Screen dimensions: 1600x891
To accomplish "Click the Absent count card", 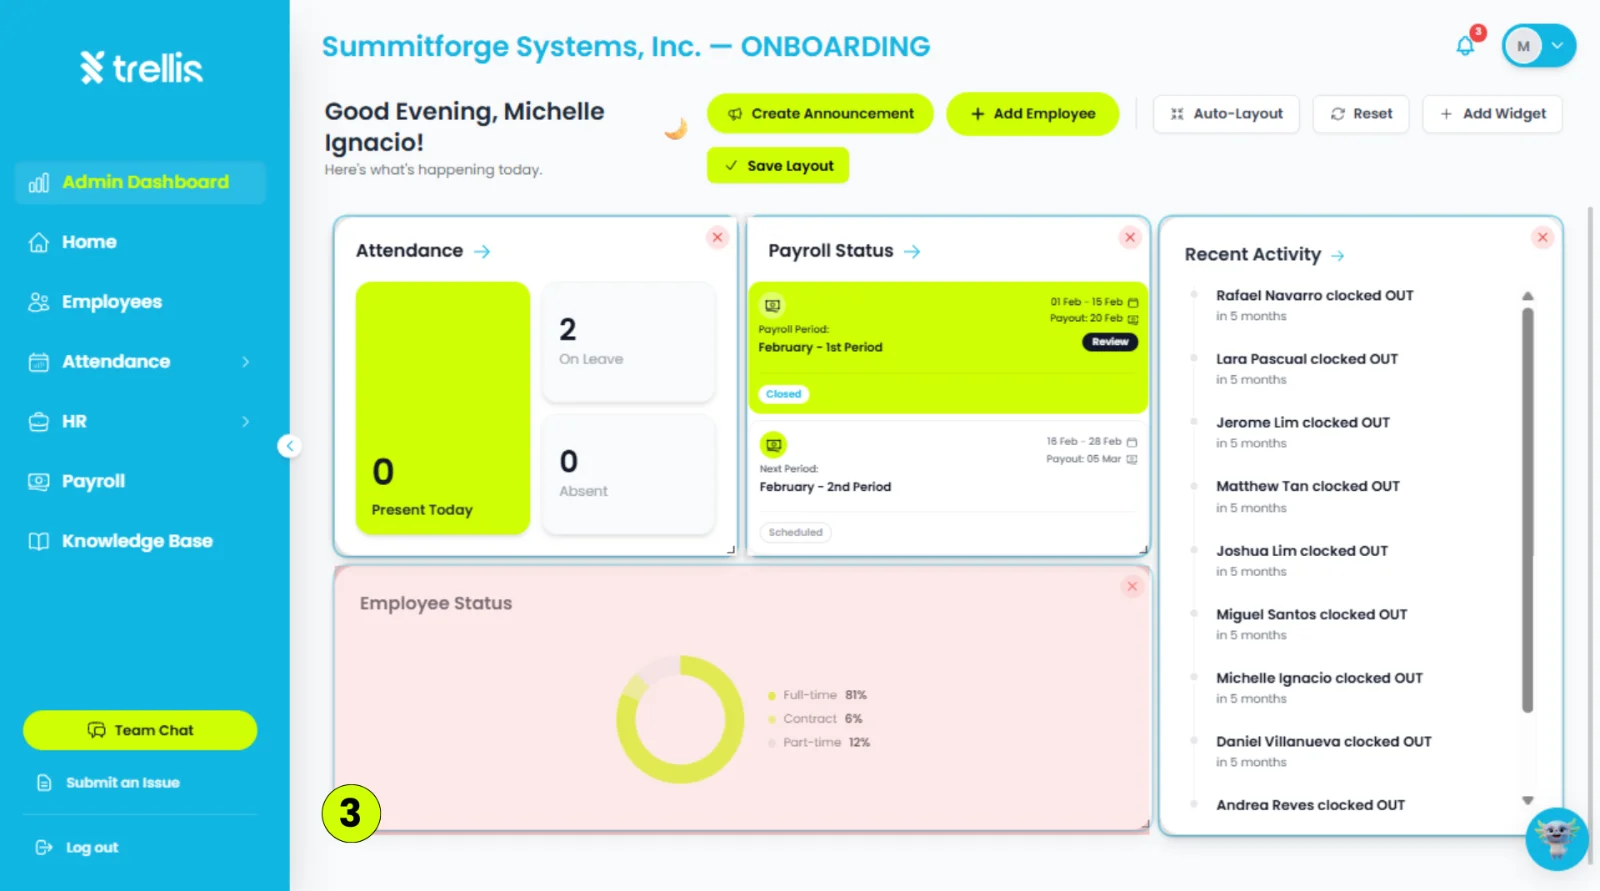I will tap(629, 474).
